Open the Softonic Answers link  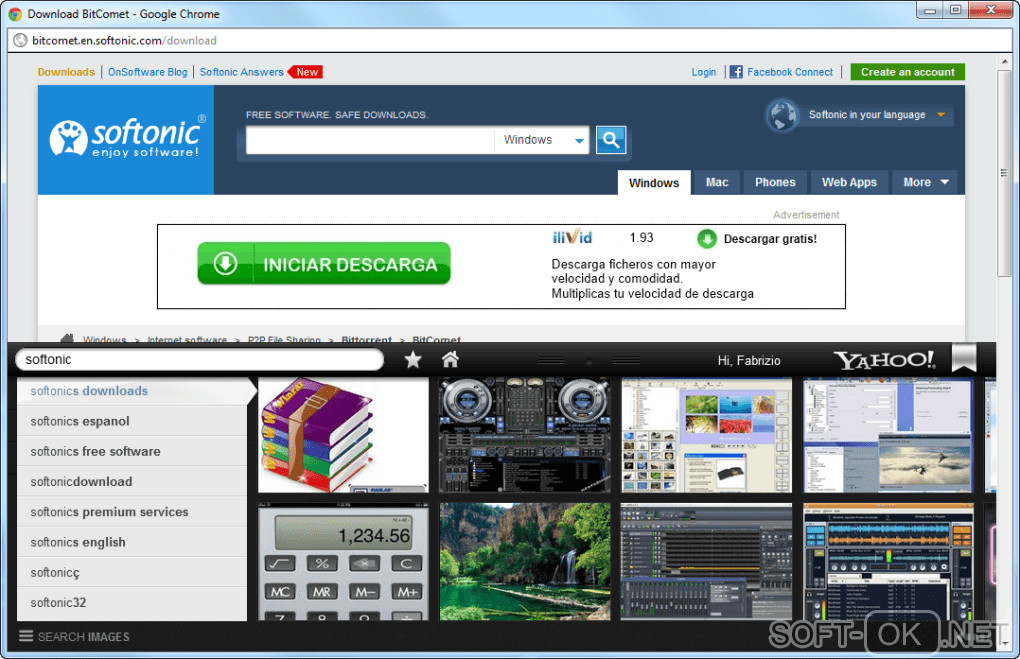pyautogui.click(x=241, y=72)
